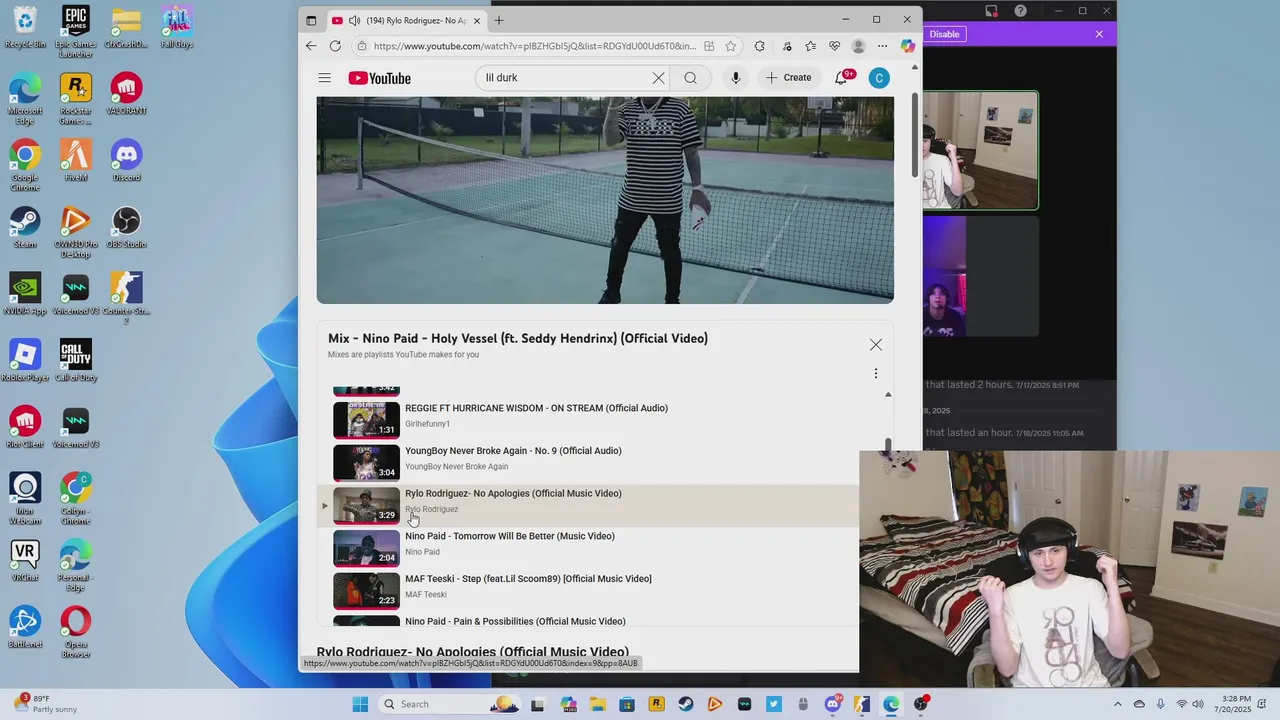This screenshot has height=720, width=1280.
Task: Open the YouTube hamburger guide menu
Action: 324,78
